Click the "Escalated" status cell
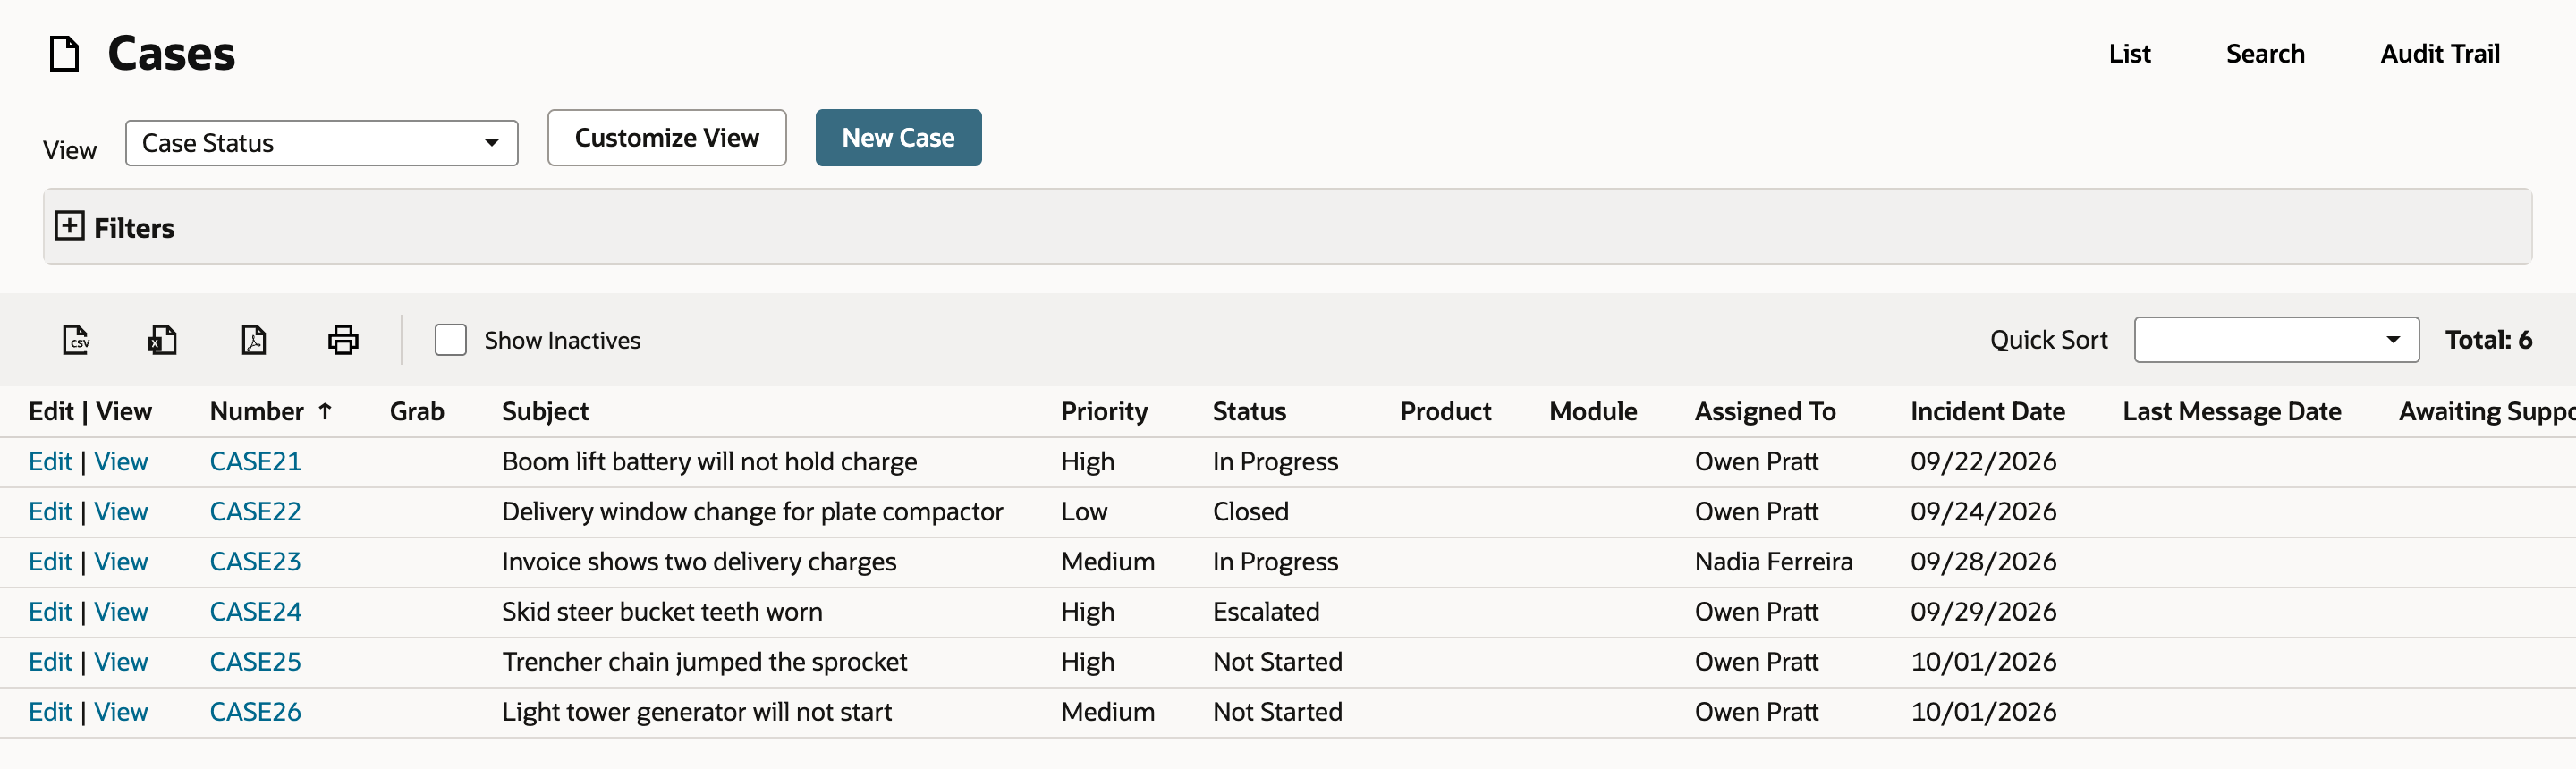 [1266, 611]
